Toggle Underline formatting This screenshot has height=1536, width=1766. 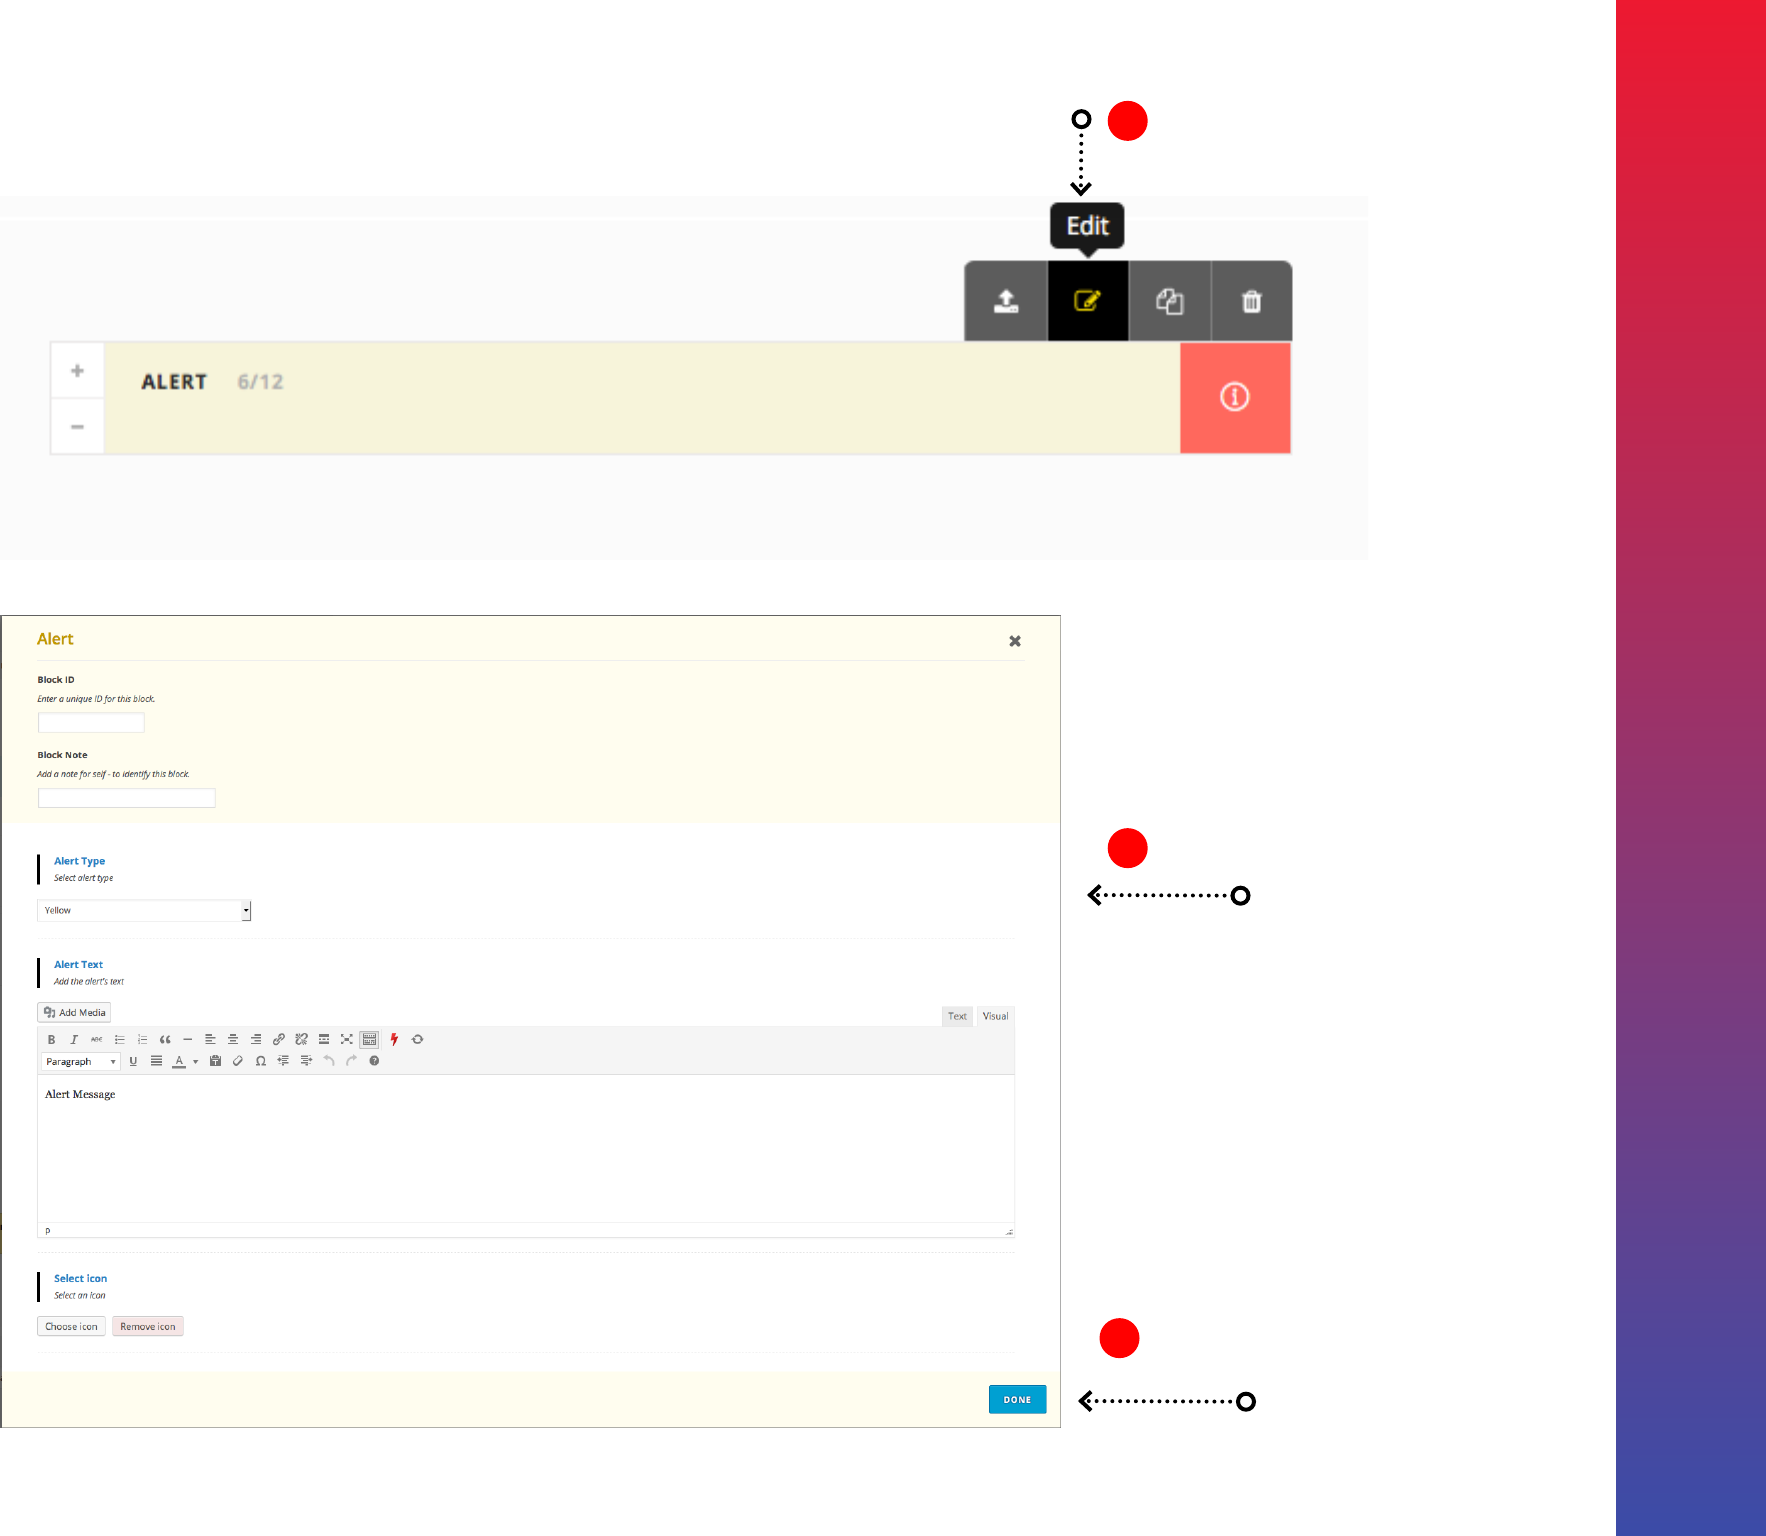click(133, 1061)
